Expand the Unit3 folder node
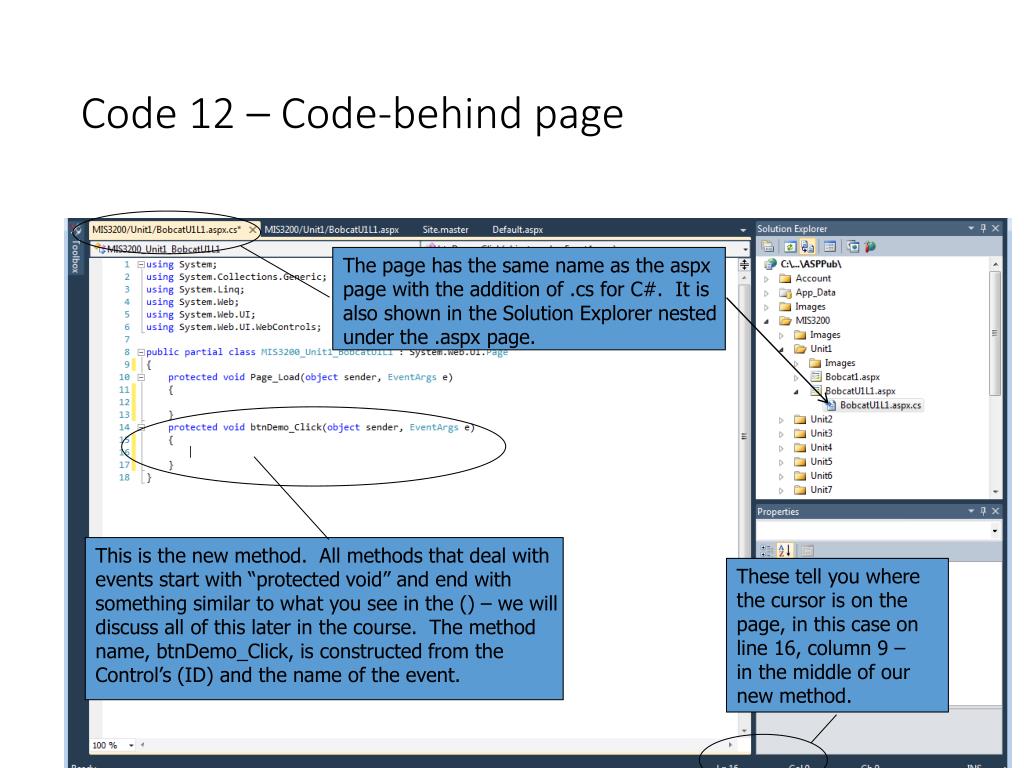This screenshot has height=768, width=1024. point(781,434)
